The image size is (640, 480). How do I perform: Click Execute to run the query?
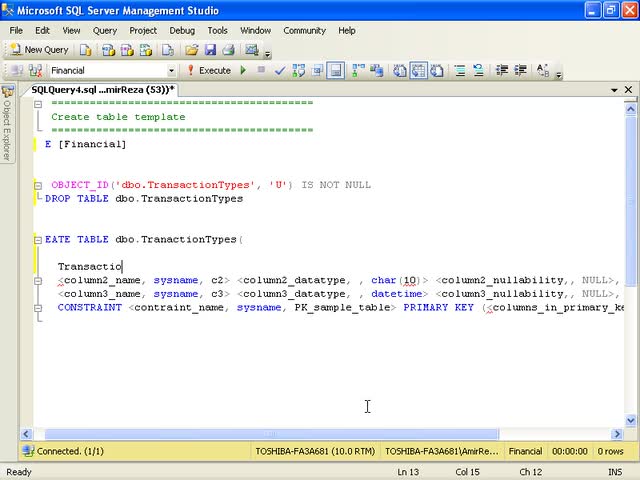(x=208, y=70)
